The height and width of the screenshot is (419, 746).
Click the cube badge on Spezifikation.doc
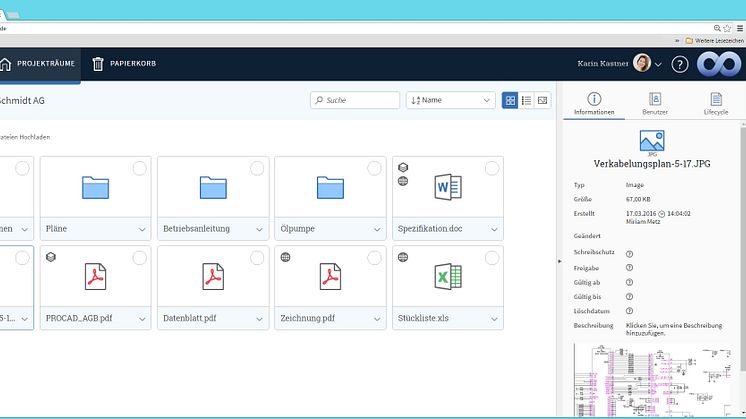(x=403, y=167)
